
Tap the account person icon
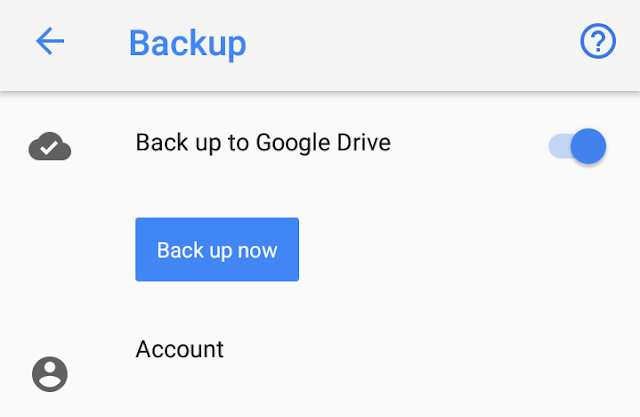tap(50, 374)
